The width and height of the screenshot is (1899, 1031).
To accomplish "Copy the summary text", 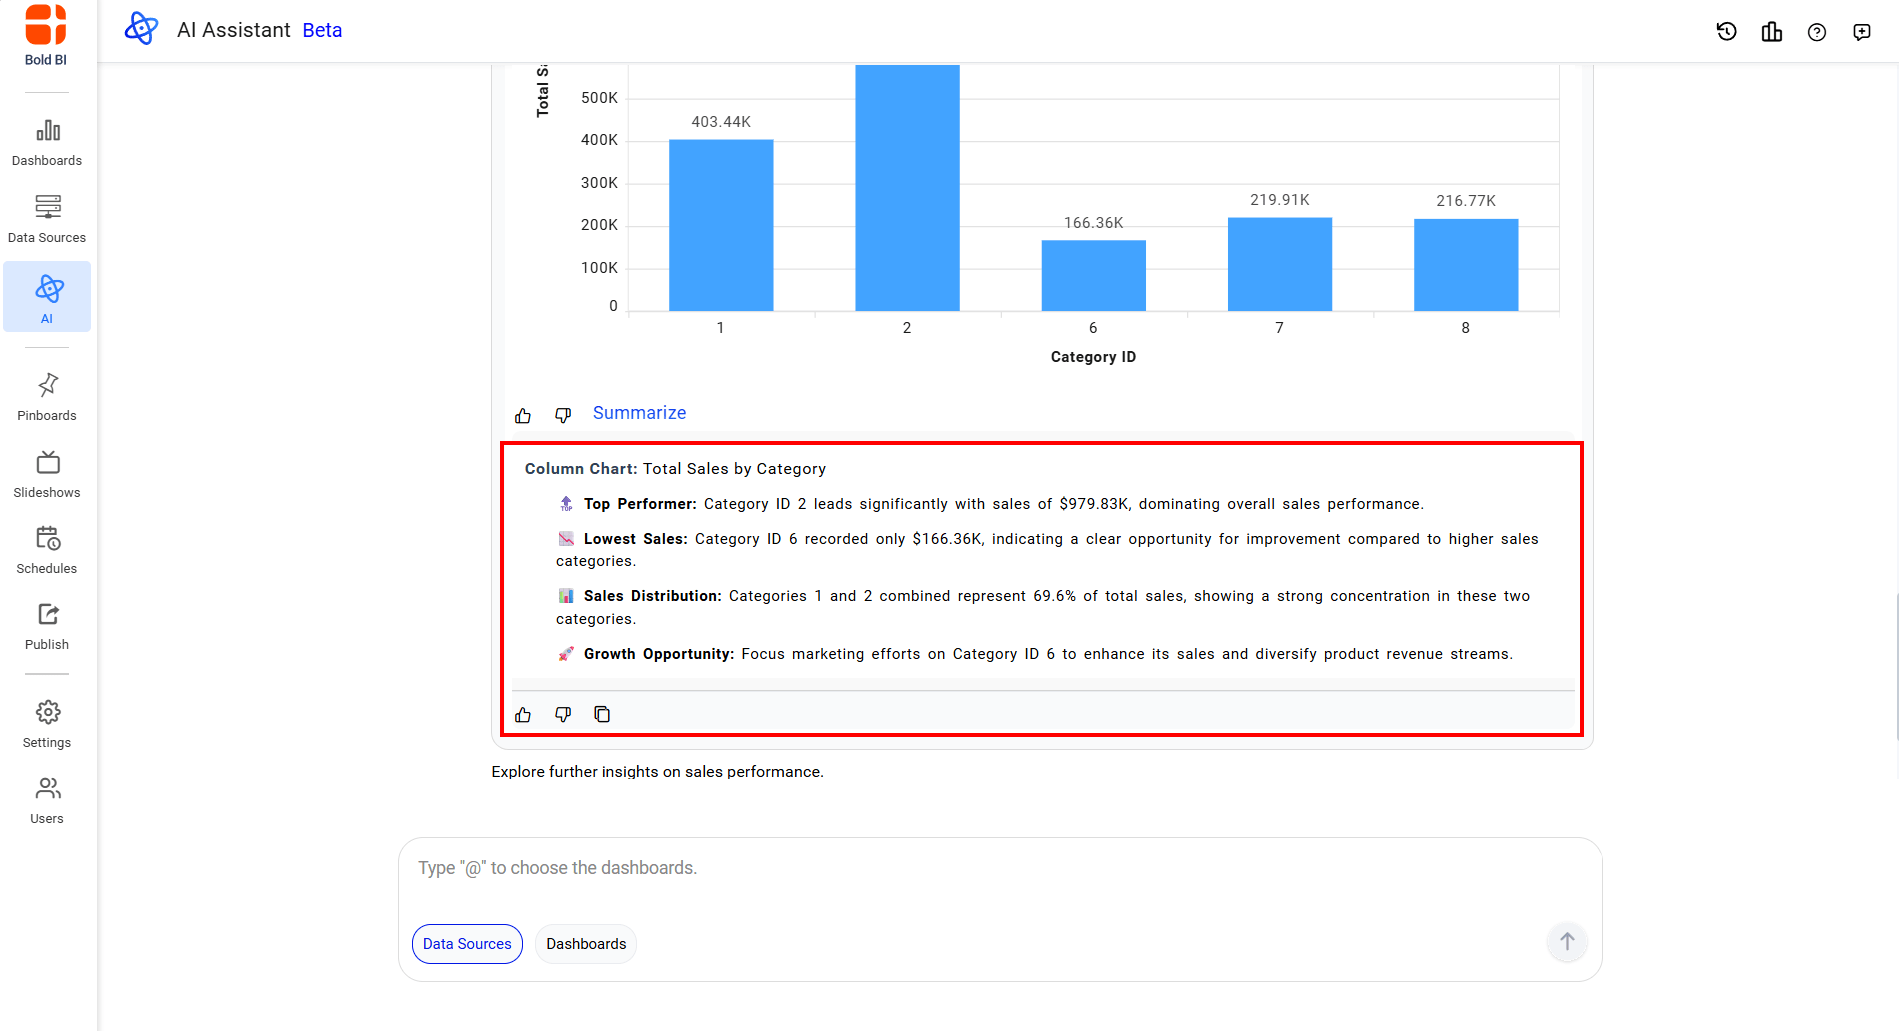I will point(602,714).
